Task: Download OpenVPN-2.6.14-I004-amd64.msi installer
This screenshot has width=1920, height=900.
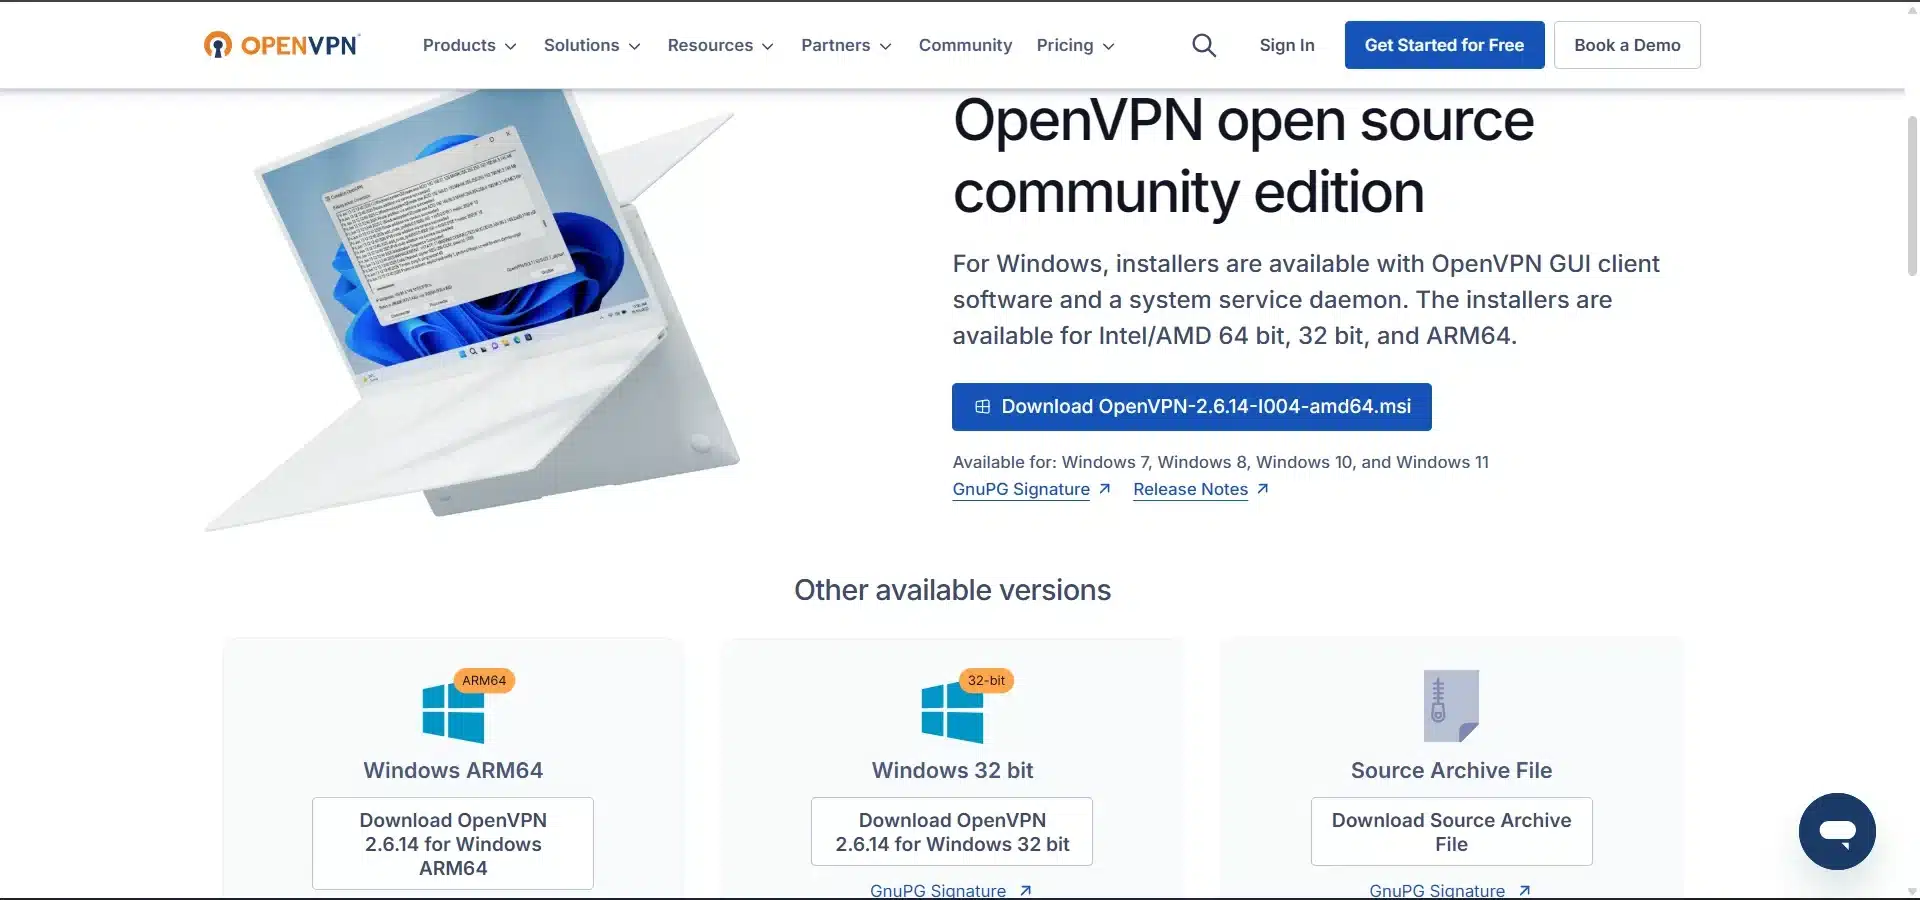Action: (1191, 407)
